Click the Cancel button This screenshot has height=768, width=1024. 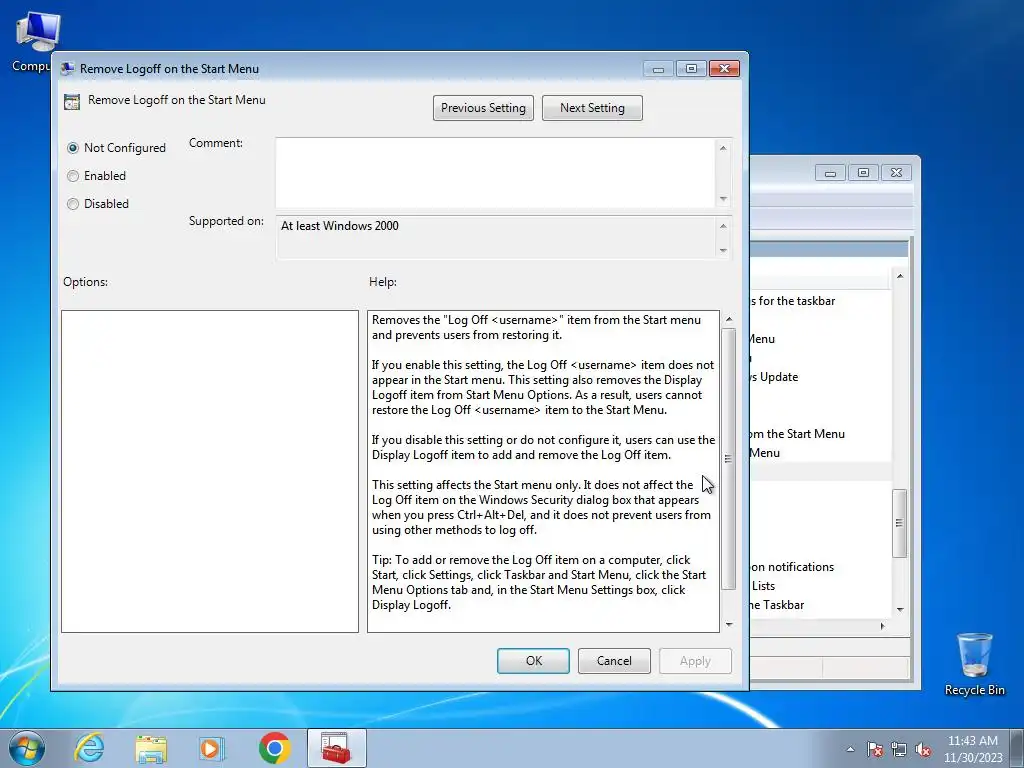(x=614, y=661)
